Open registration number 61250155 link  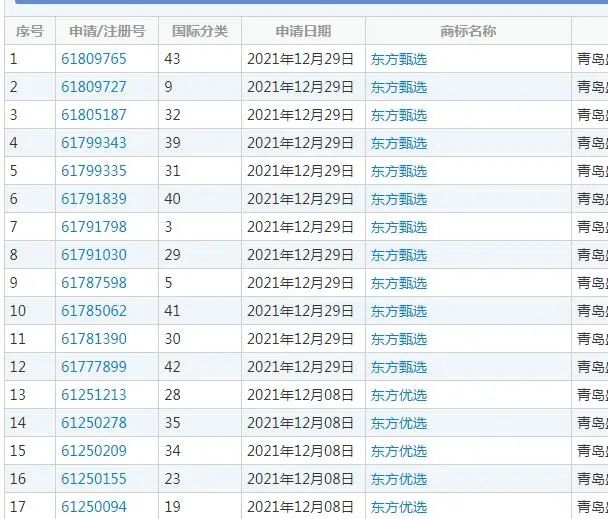pos(94,479)
